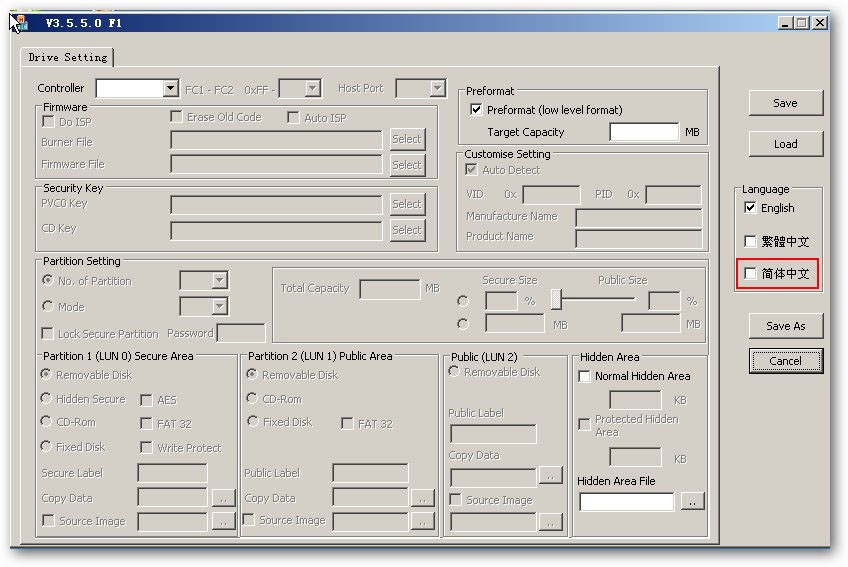This screenshot has height=567, width=848.
Task: Click the Password input field
Action: point(241,333)
